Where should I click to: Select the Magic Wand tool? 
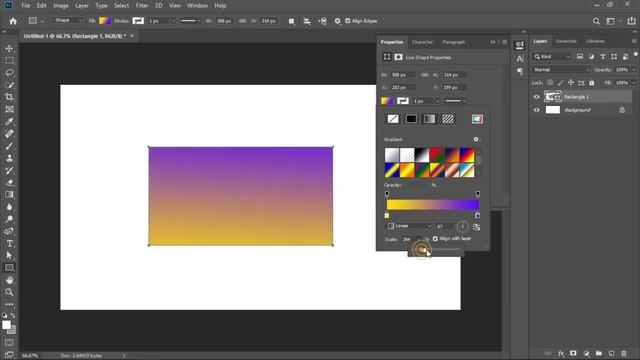(x=9, y=85)
